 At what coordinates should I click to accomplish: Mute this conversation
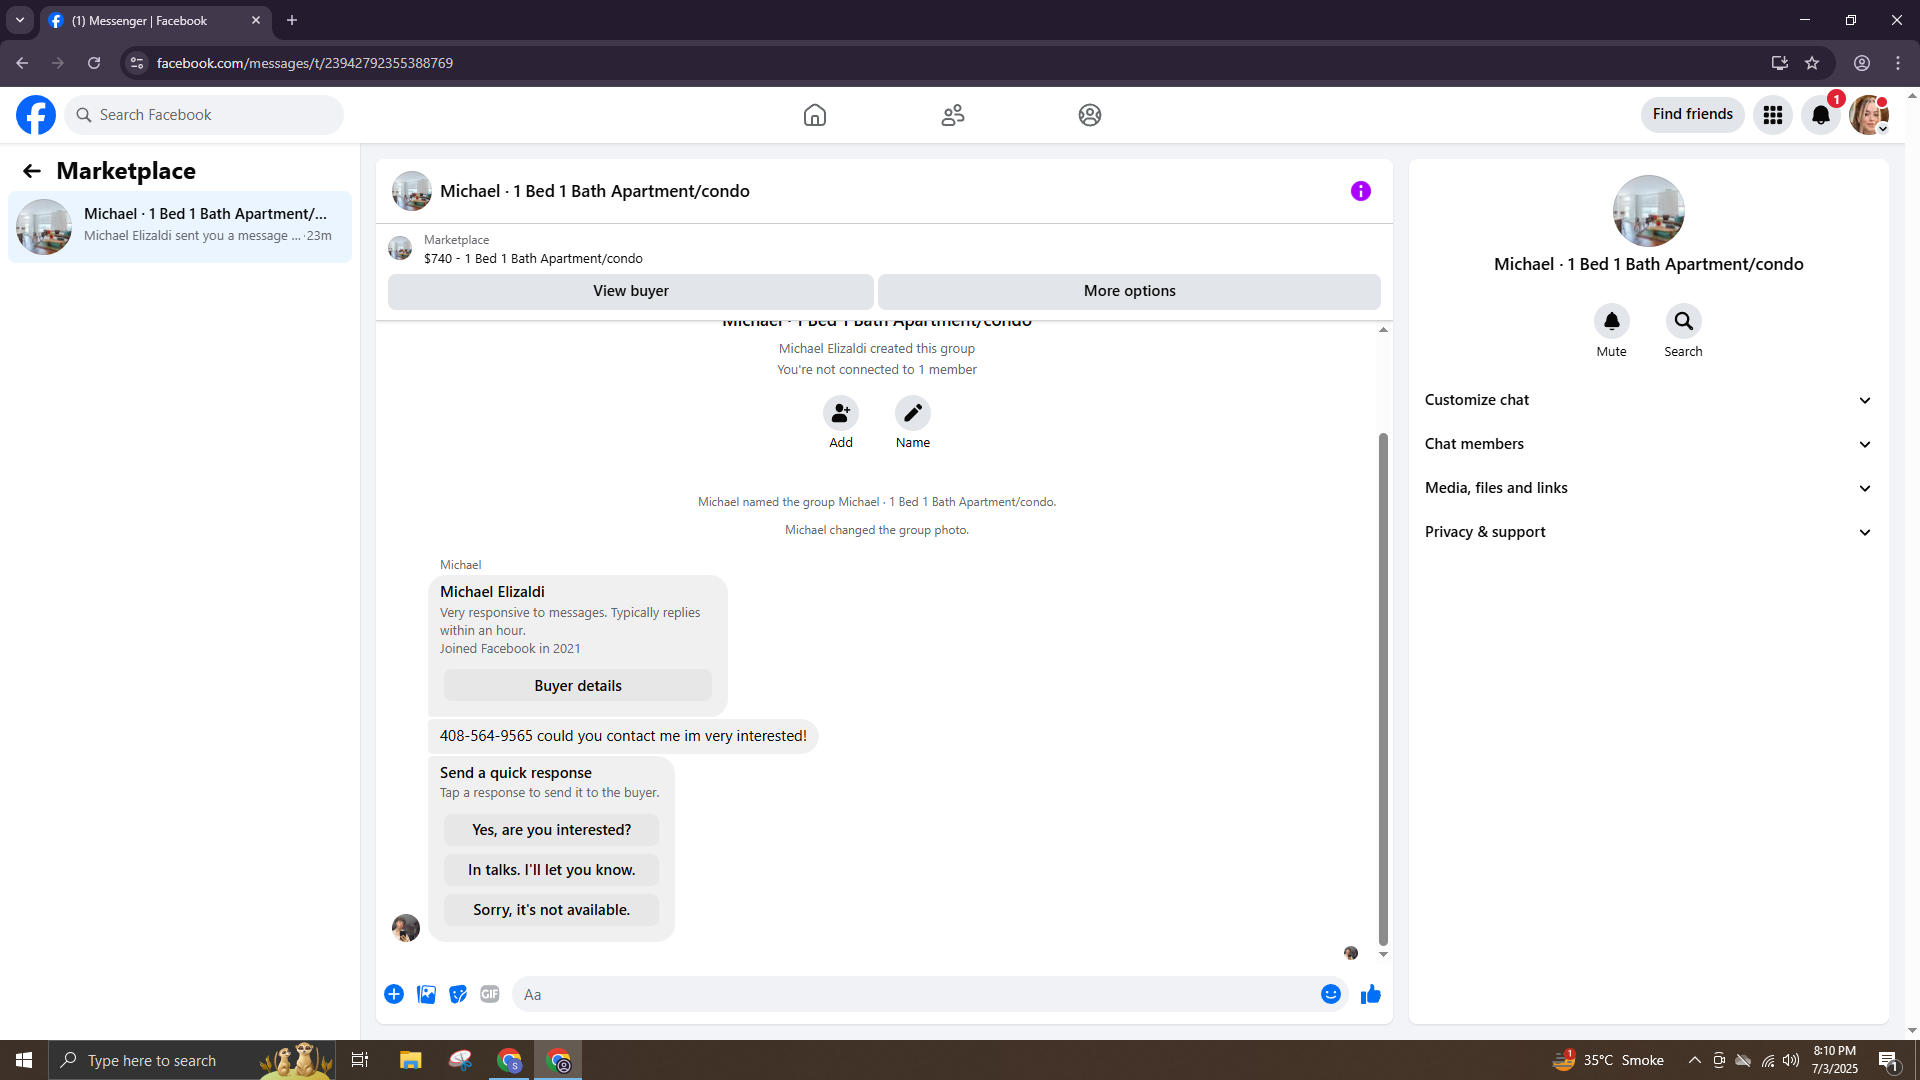point(1611,321)
